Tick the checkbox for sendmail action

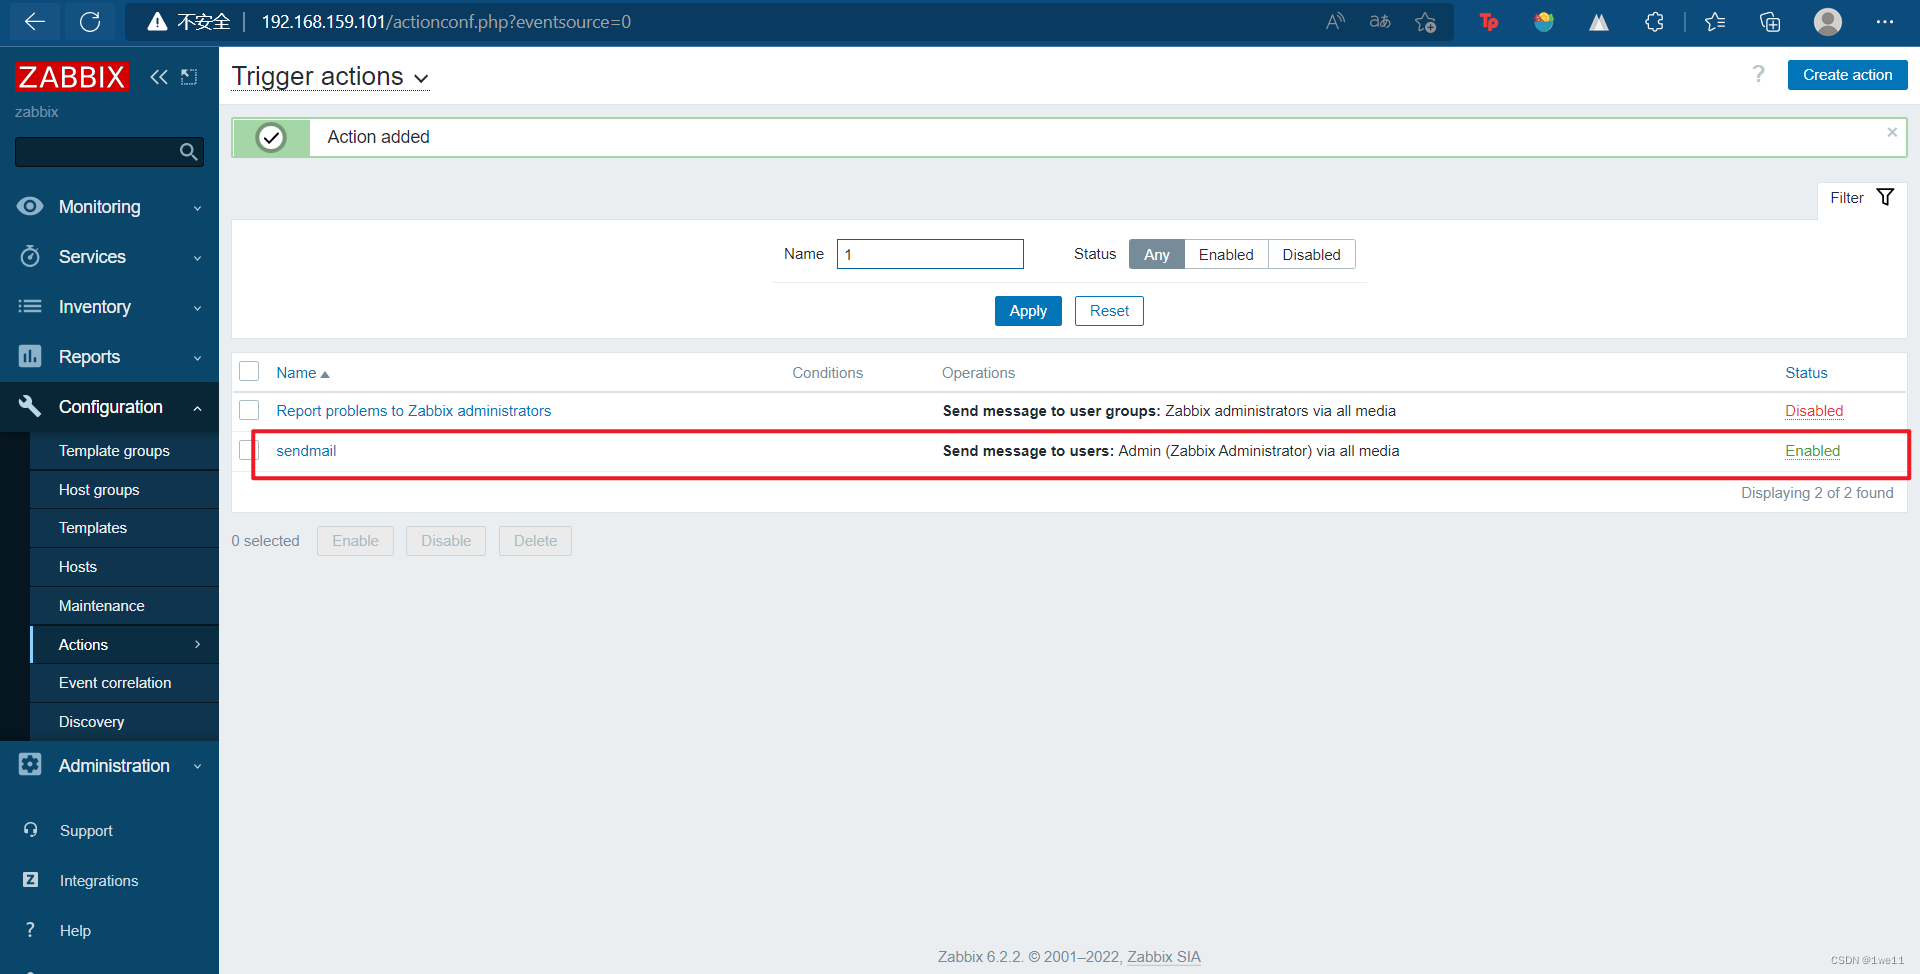(x=249, y=450)
